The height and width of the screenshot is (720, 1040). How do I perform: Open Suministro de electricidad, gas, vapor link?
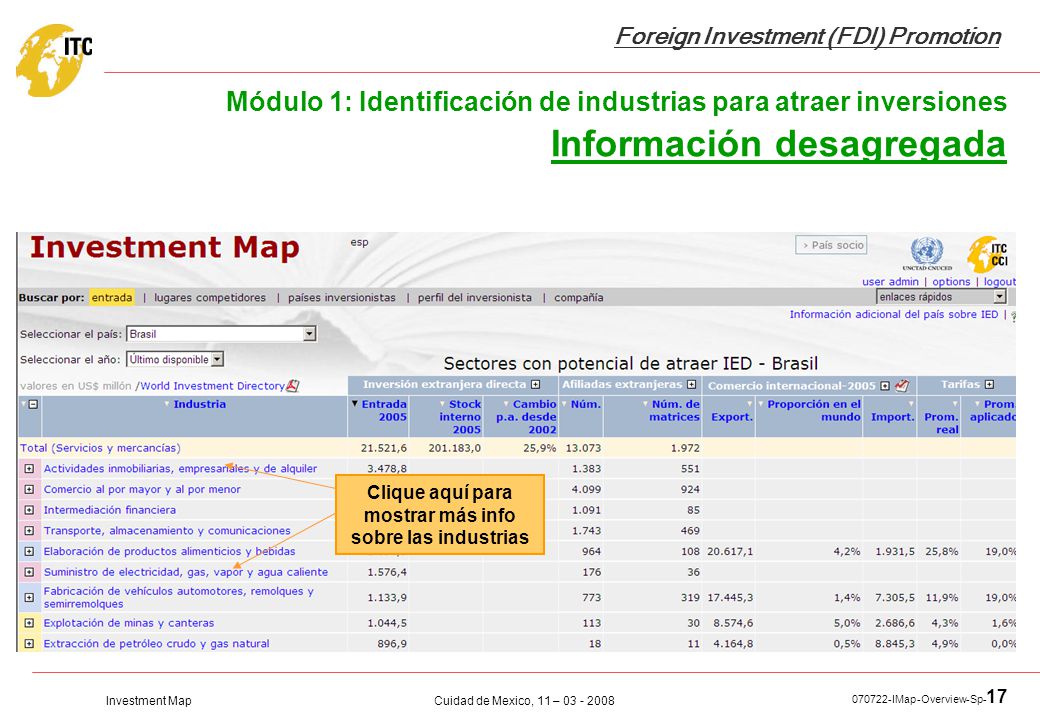point(186,571)
